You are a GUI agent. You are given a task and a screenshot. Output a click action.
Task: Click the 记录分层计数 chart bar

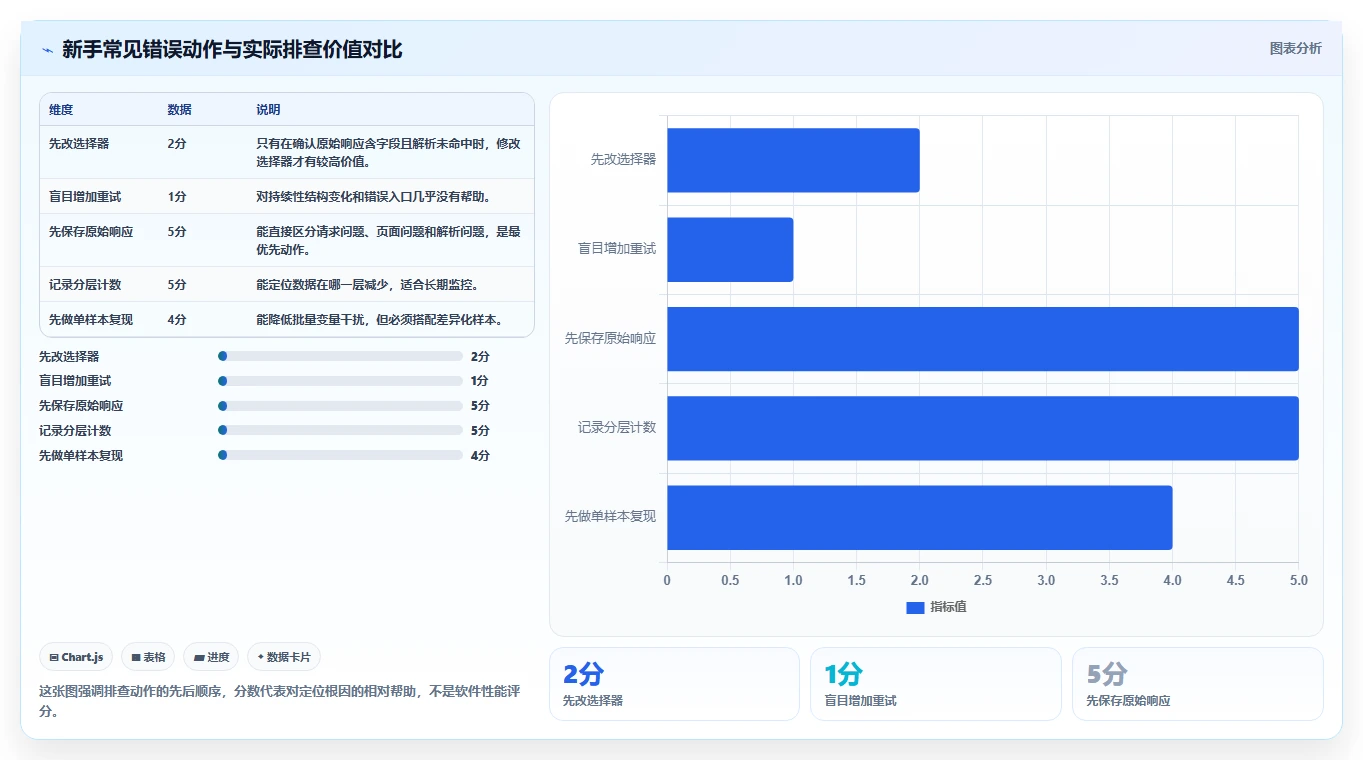pos(983,428)
